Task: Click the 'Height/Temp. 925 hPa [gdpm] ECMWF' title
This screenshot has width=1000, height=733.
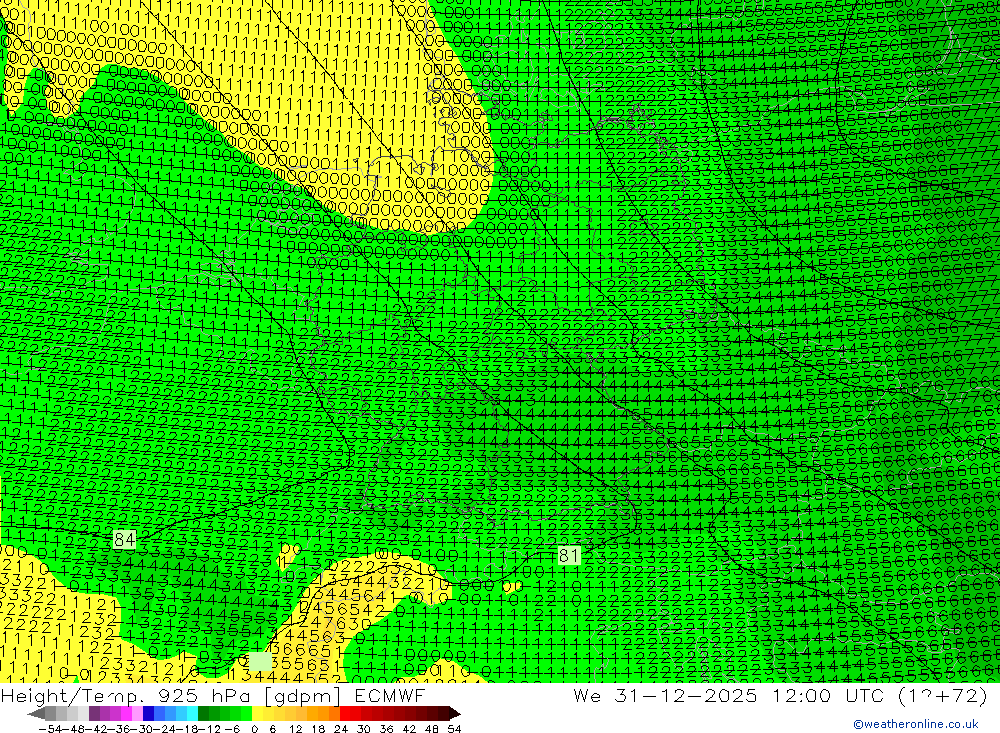Action: tap(212, 695)
